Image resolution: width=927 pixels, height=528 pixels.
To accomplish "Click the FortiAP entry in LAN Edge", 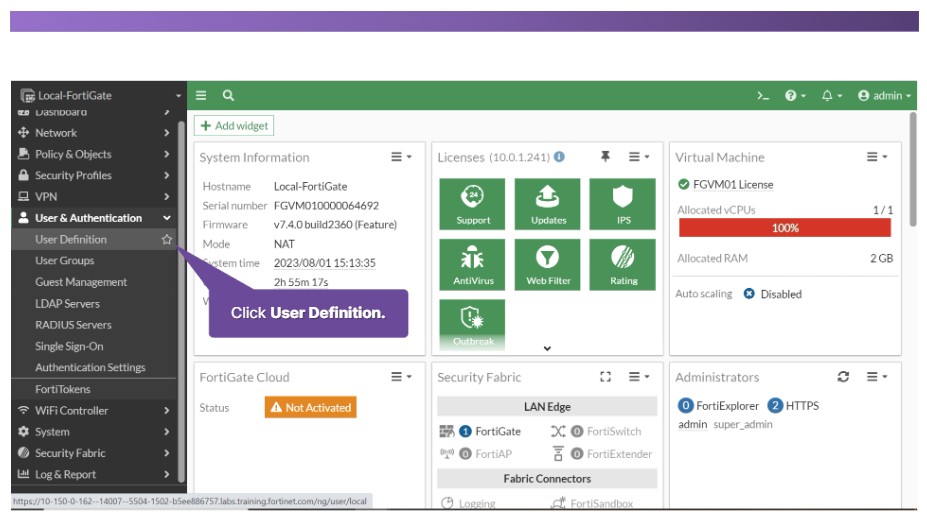I will coord(485,454).
